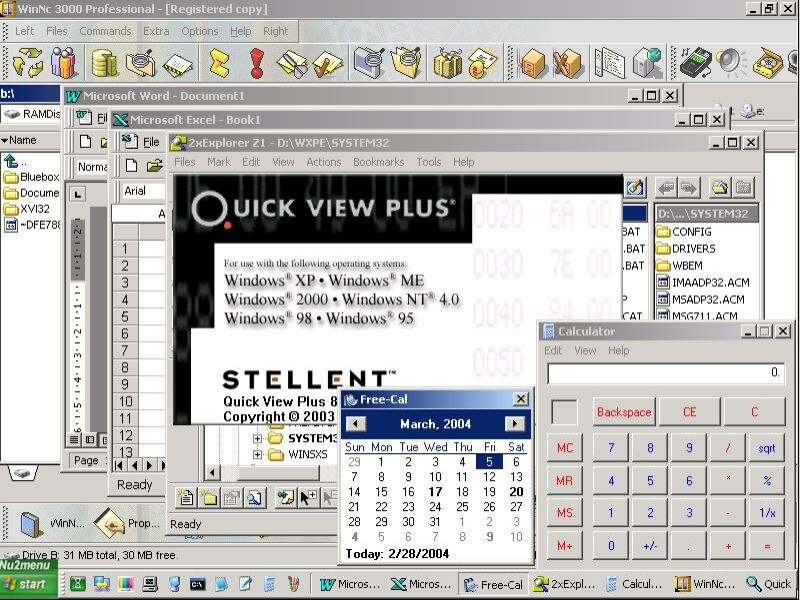Open the Extra menu in WinNc

tap(156, 31)
